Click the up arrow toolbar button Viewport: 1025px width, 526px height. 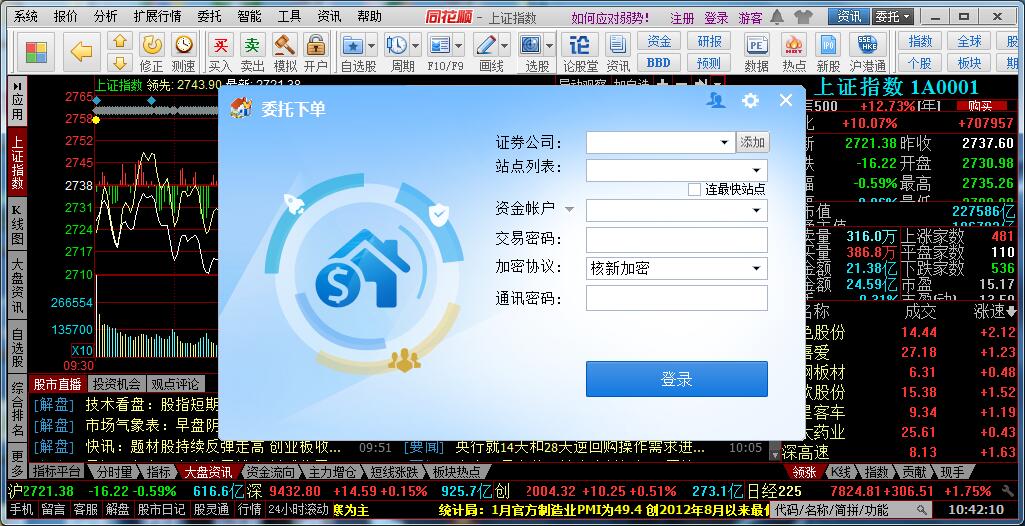pos(120,41)
